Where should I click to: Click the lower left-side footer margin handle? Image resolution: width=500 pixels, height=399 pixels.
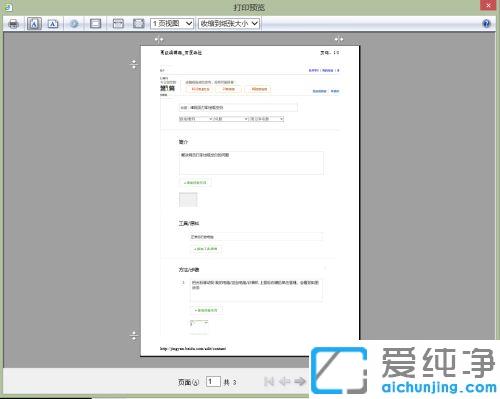(134, 336)
